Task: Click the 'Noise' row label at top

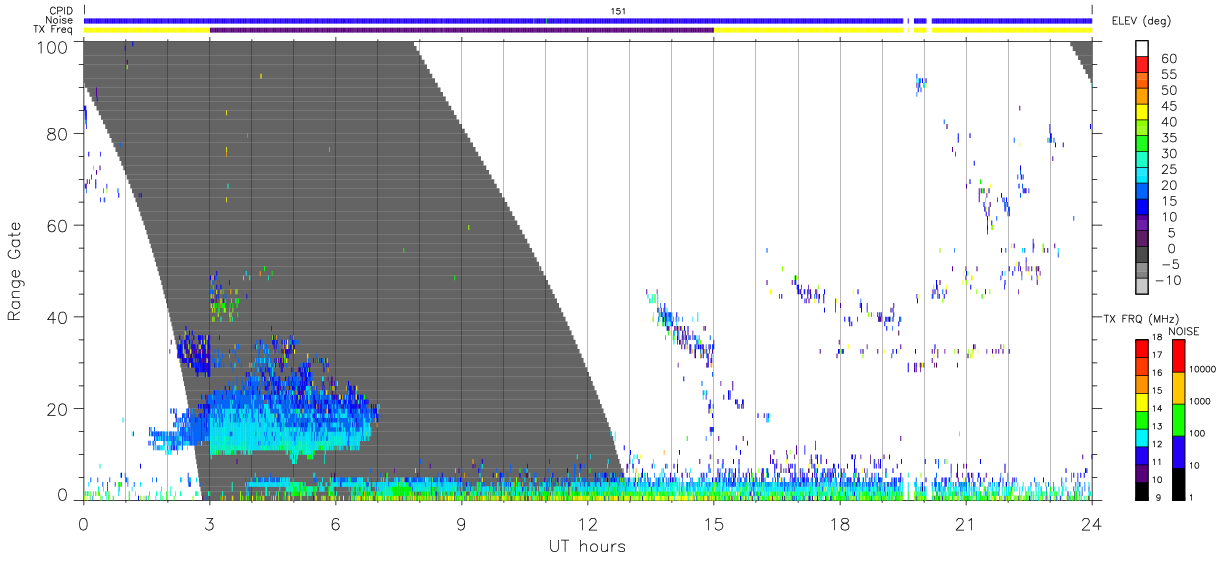Action: coord(60,20)
